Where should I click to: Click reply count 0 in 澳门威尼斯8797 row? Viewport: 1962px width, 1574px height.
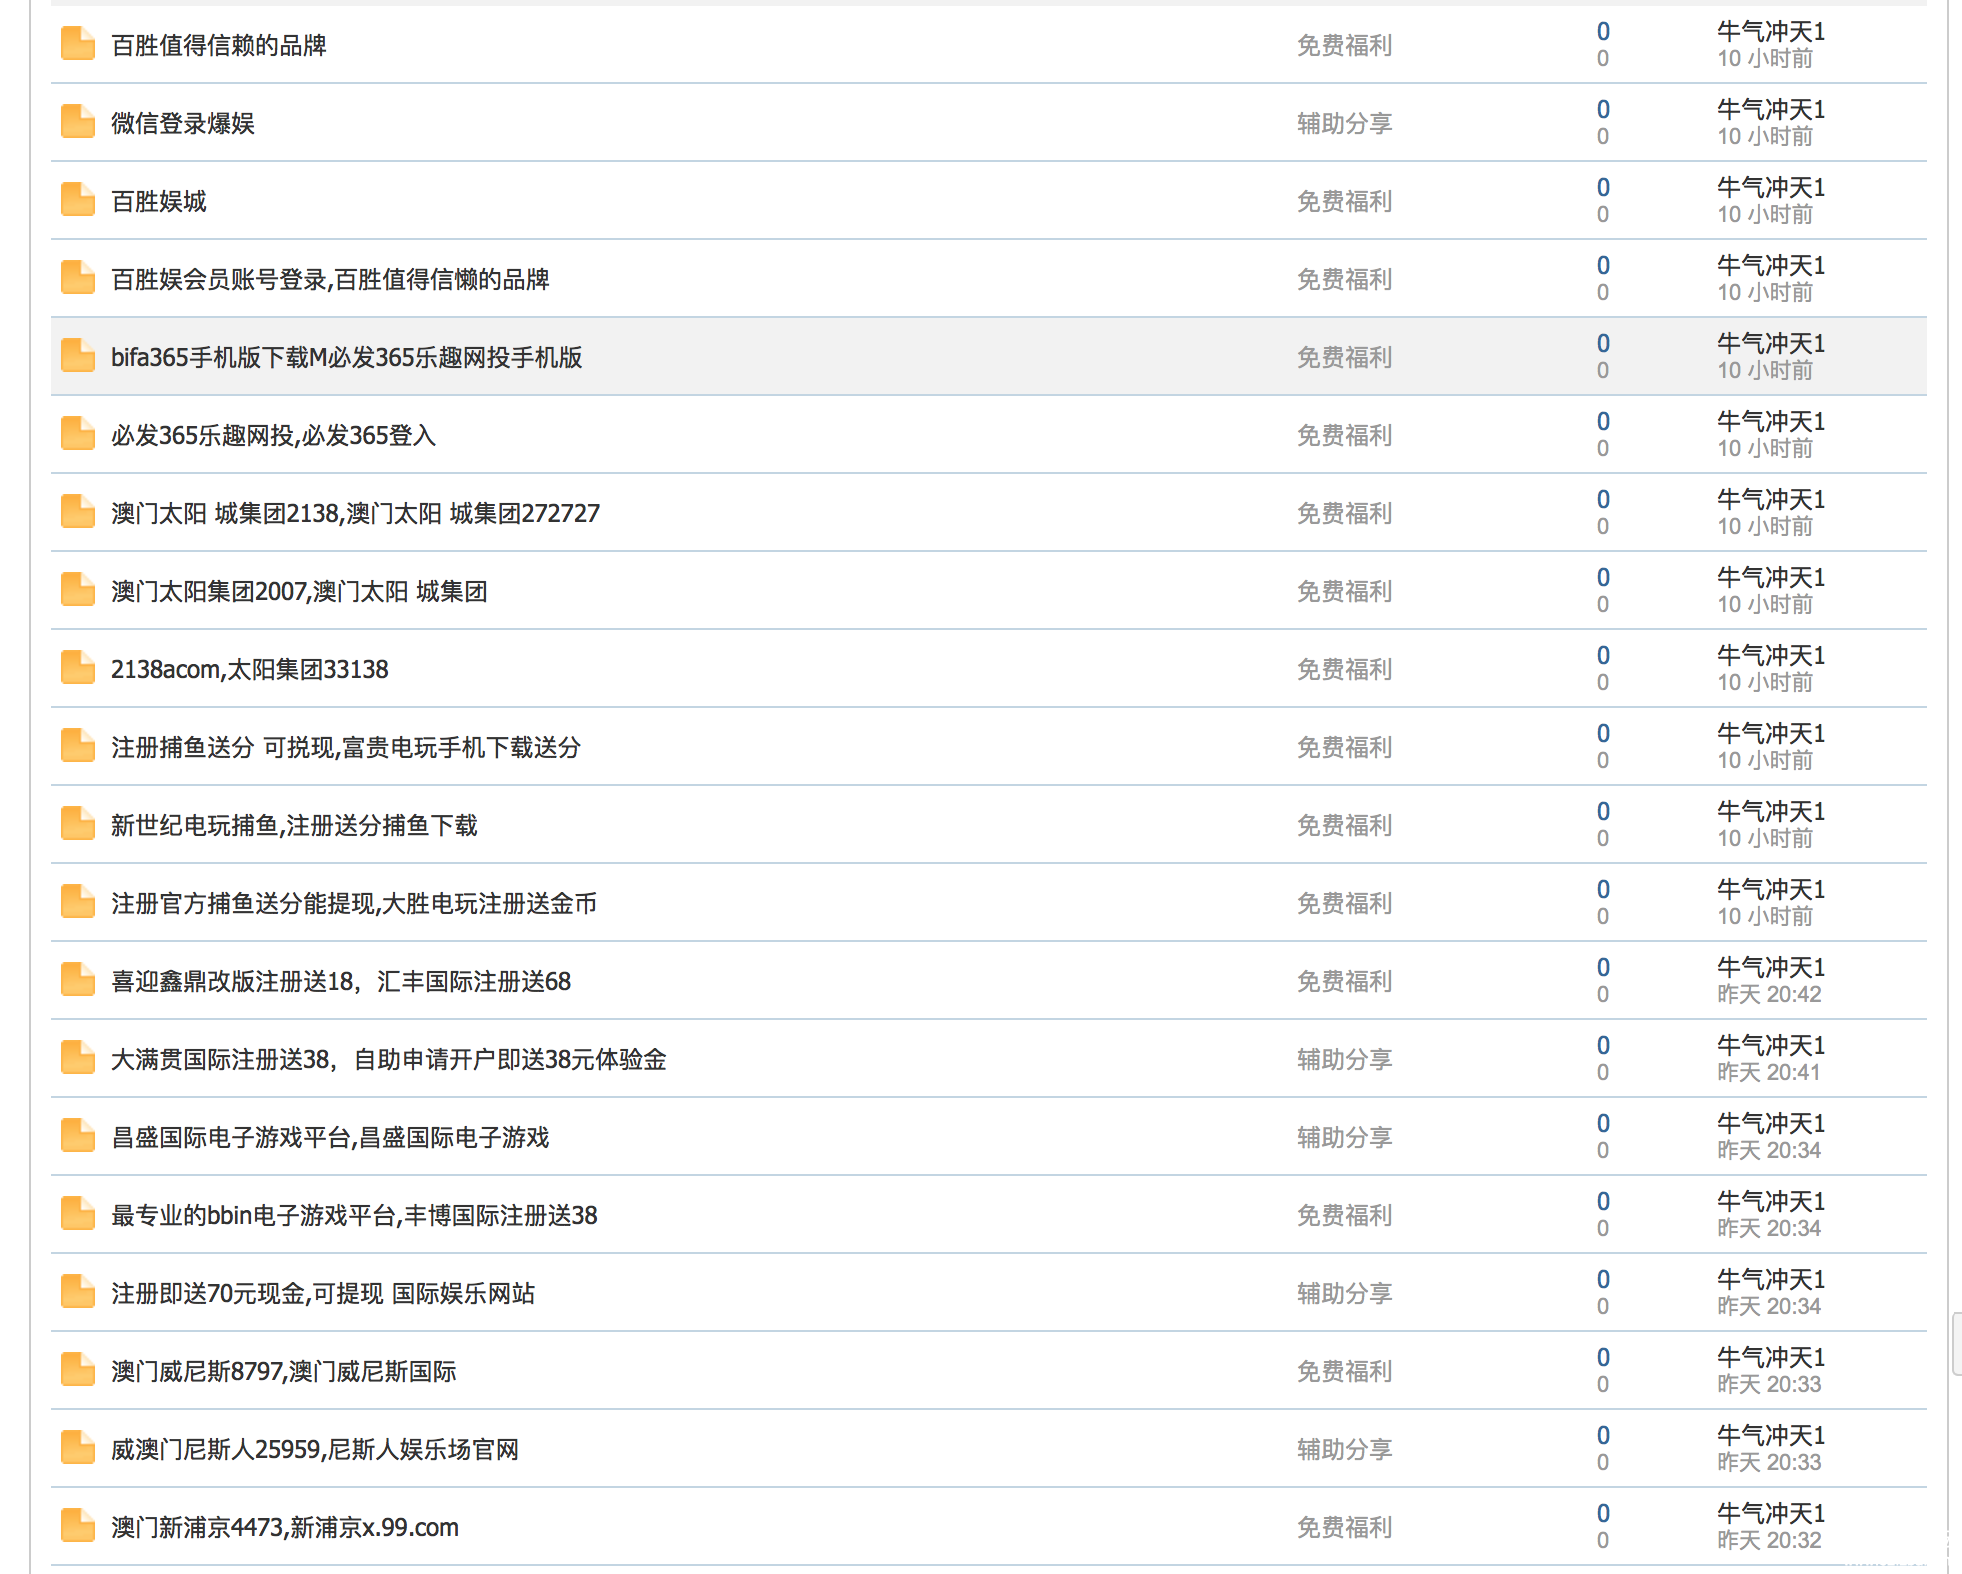point(1603,1357)
